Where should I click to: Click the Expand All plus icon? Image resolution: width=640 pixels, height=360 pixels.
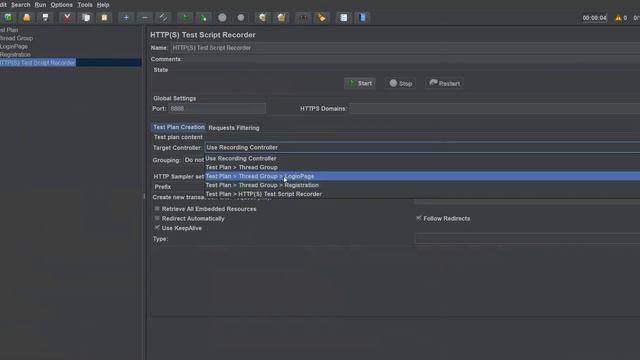pyautogui.click(x=126, y=18)
